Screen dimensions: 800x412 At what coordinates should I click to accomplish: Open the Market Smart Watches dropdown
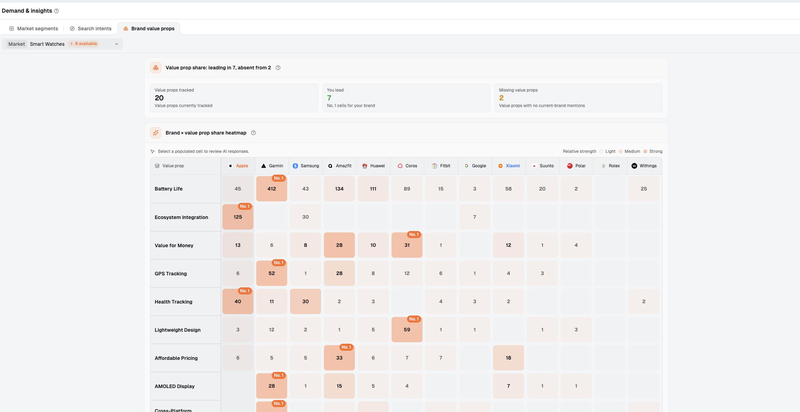pyautogui.click(x=63, y=44)
